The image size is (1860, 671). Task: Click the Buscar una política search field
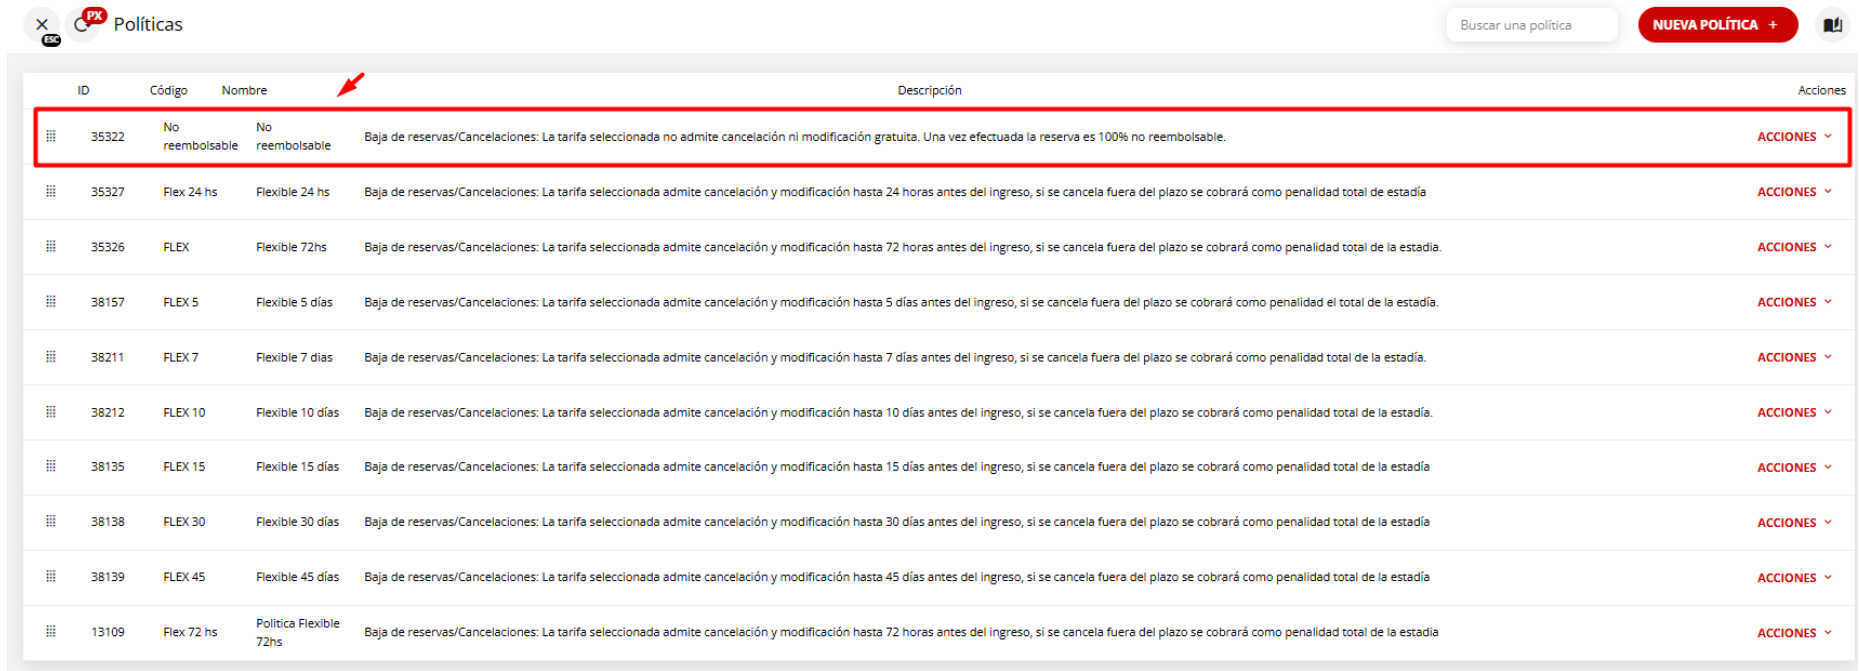(1530, 25)
